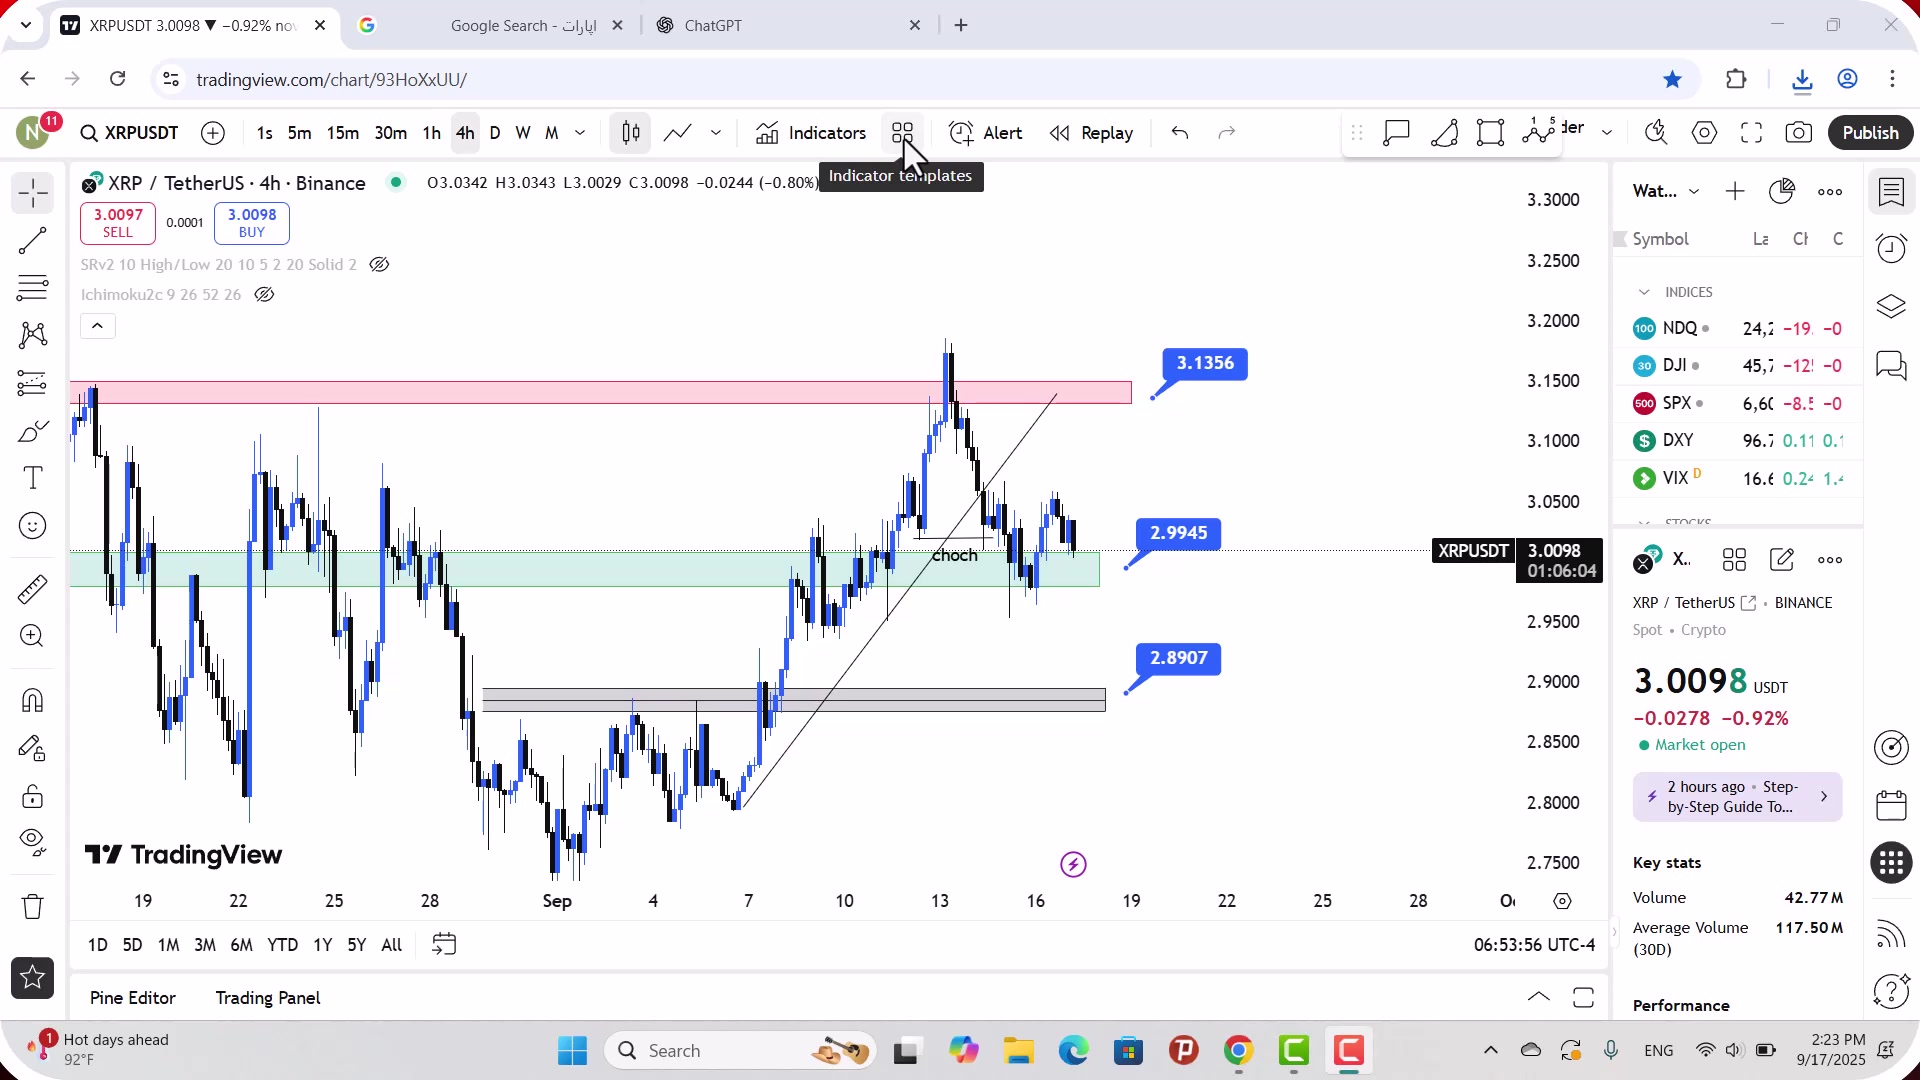Take a chart snapshot with camera icon

coord(1798,133)
